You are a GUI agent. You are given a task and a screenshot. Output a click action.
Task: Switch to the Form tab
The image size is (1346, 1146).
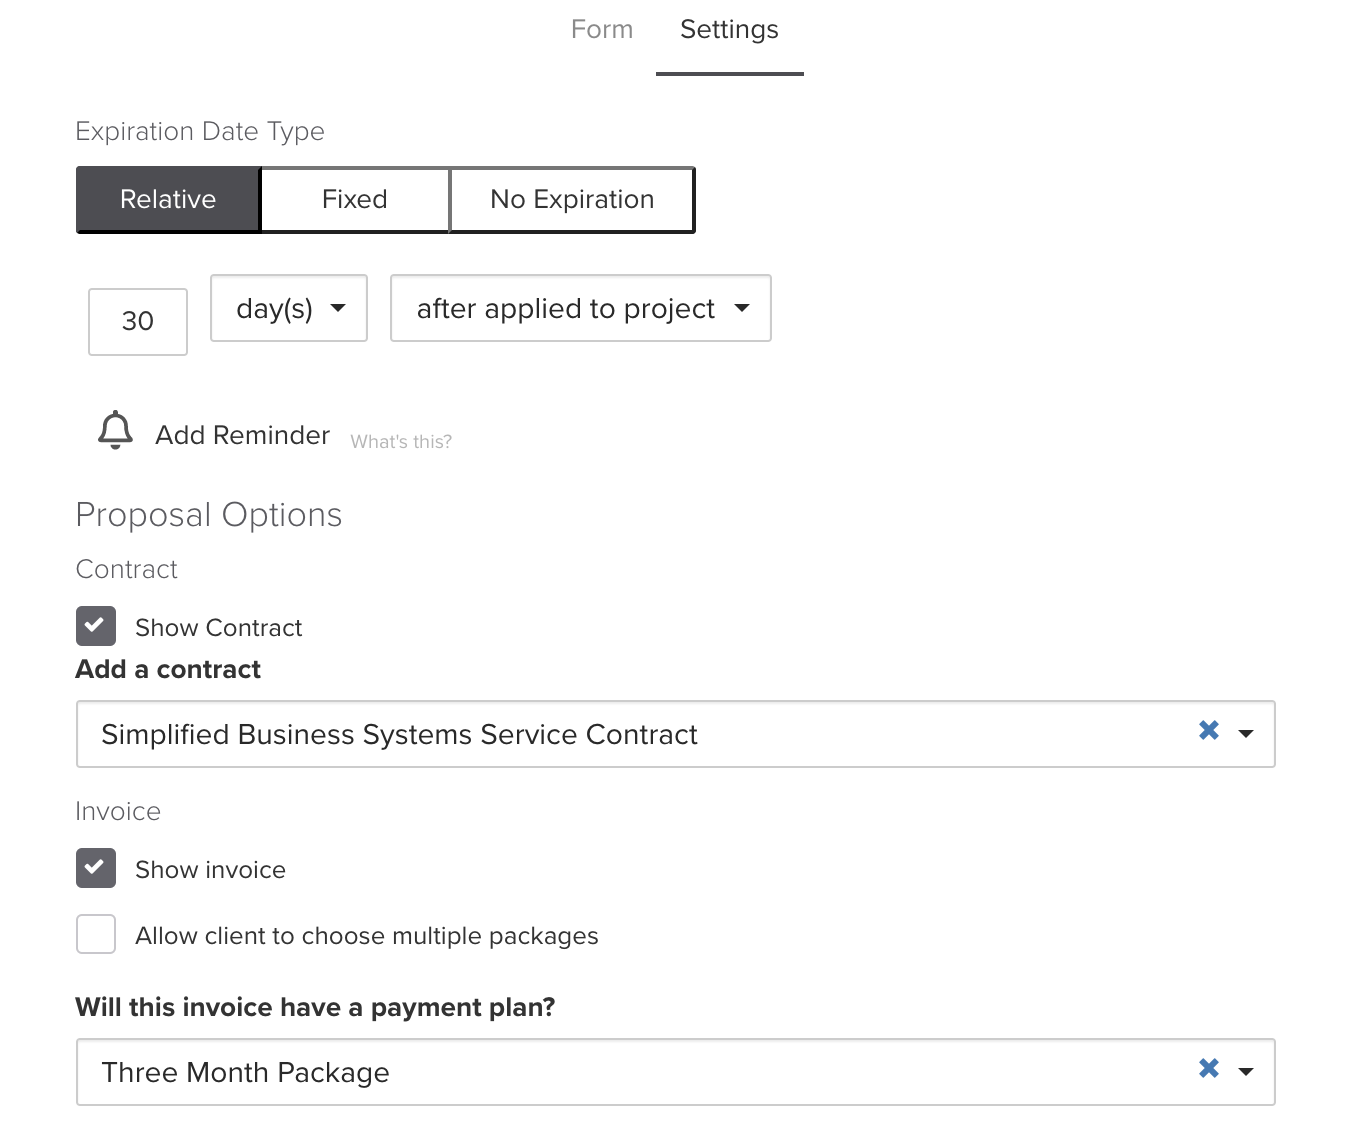click(602, 30)
